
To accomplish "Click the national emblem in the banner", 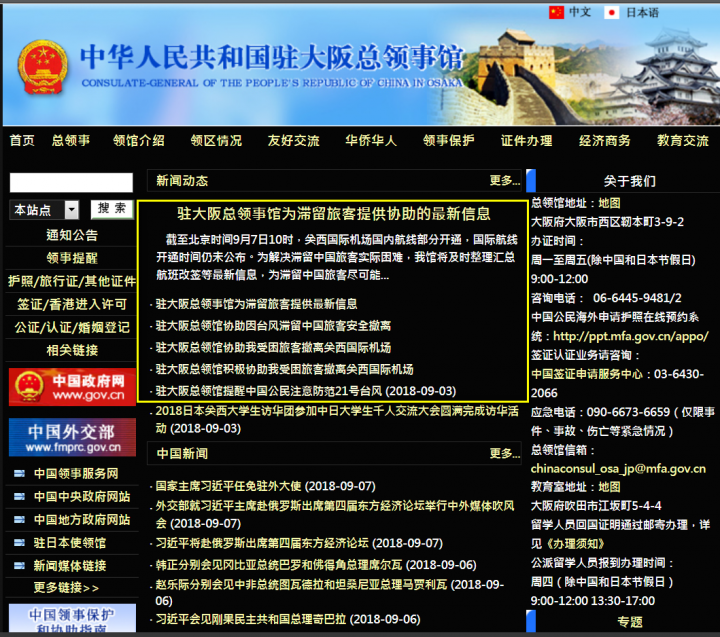I will coord(43,67).
